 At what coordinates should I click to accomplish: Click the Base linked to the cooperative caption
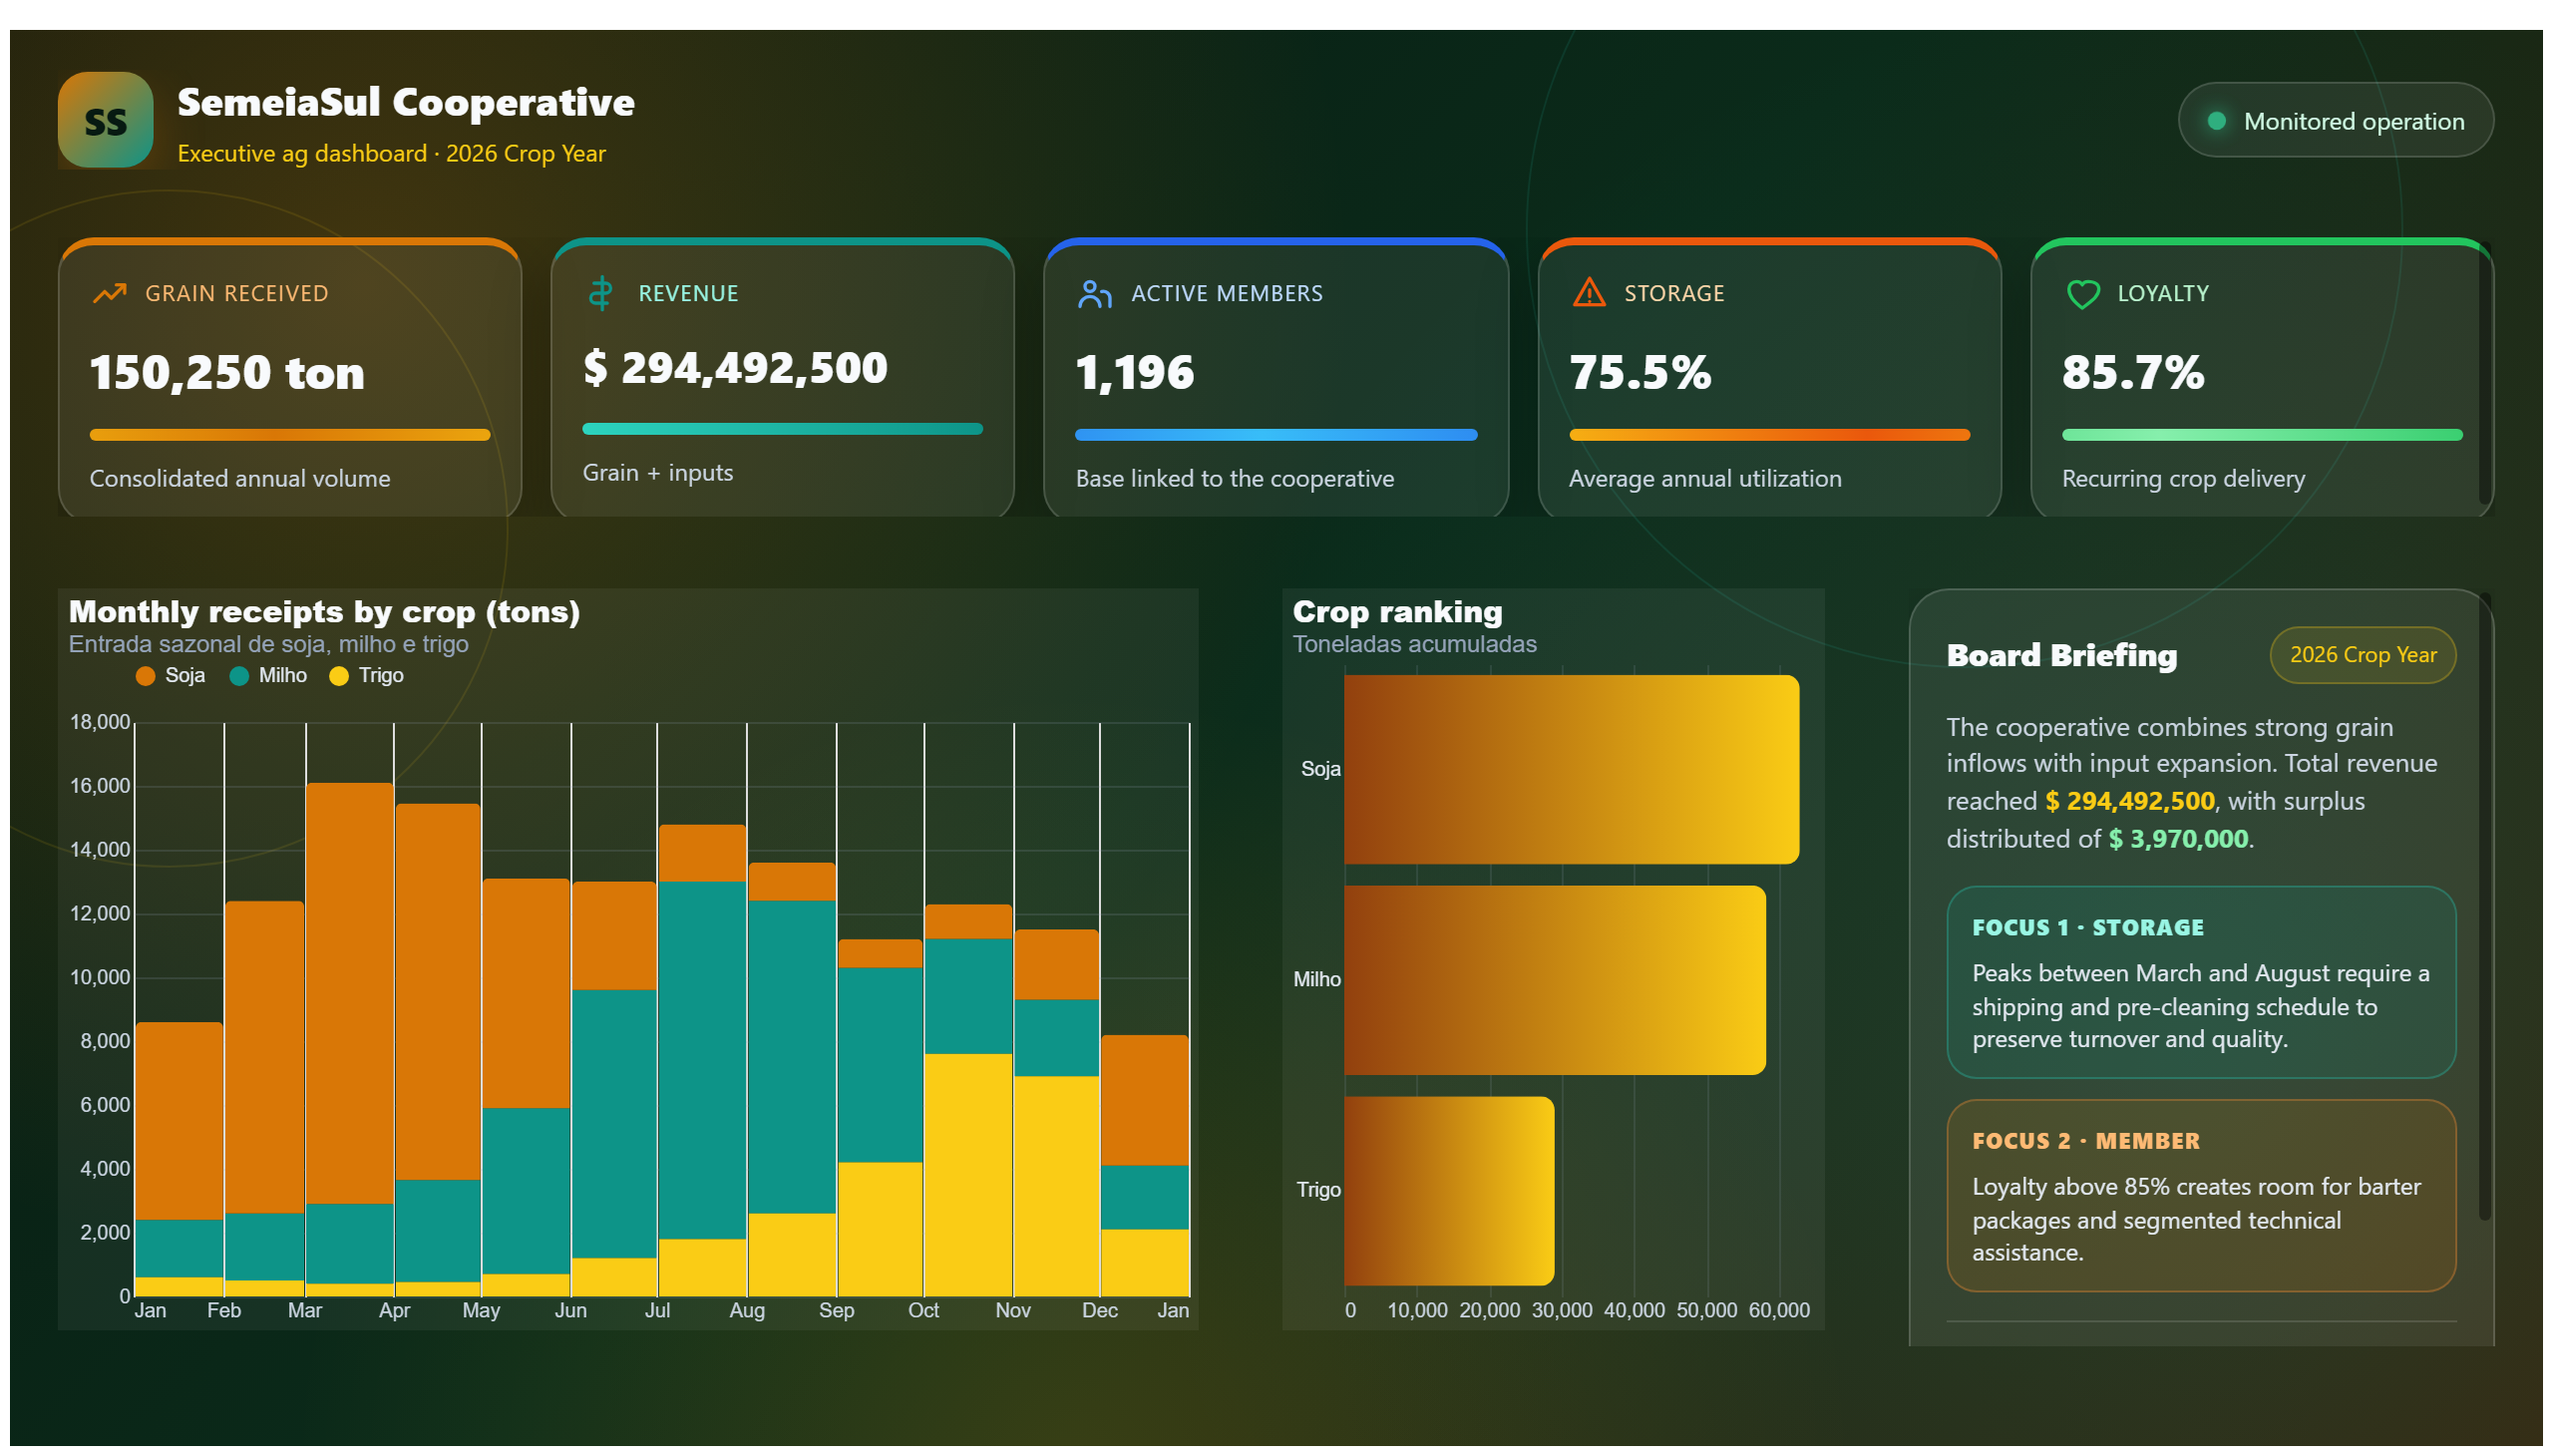pos(1234,478)
